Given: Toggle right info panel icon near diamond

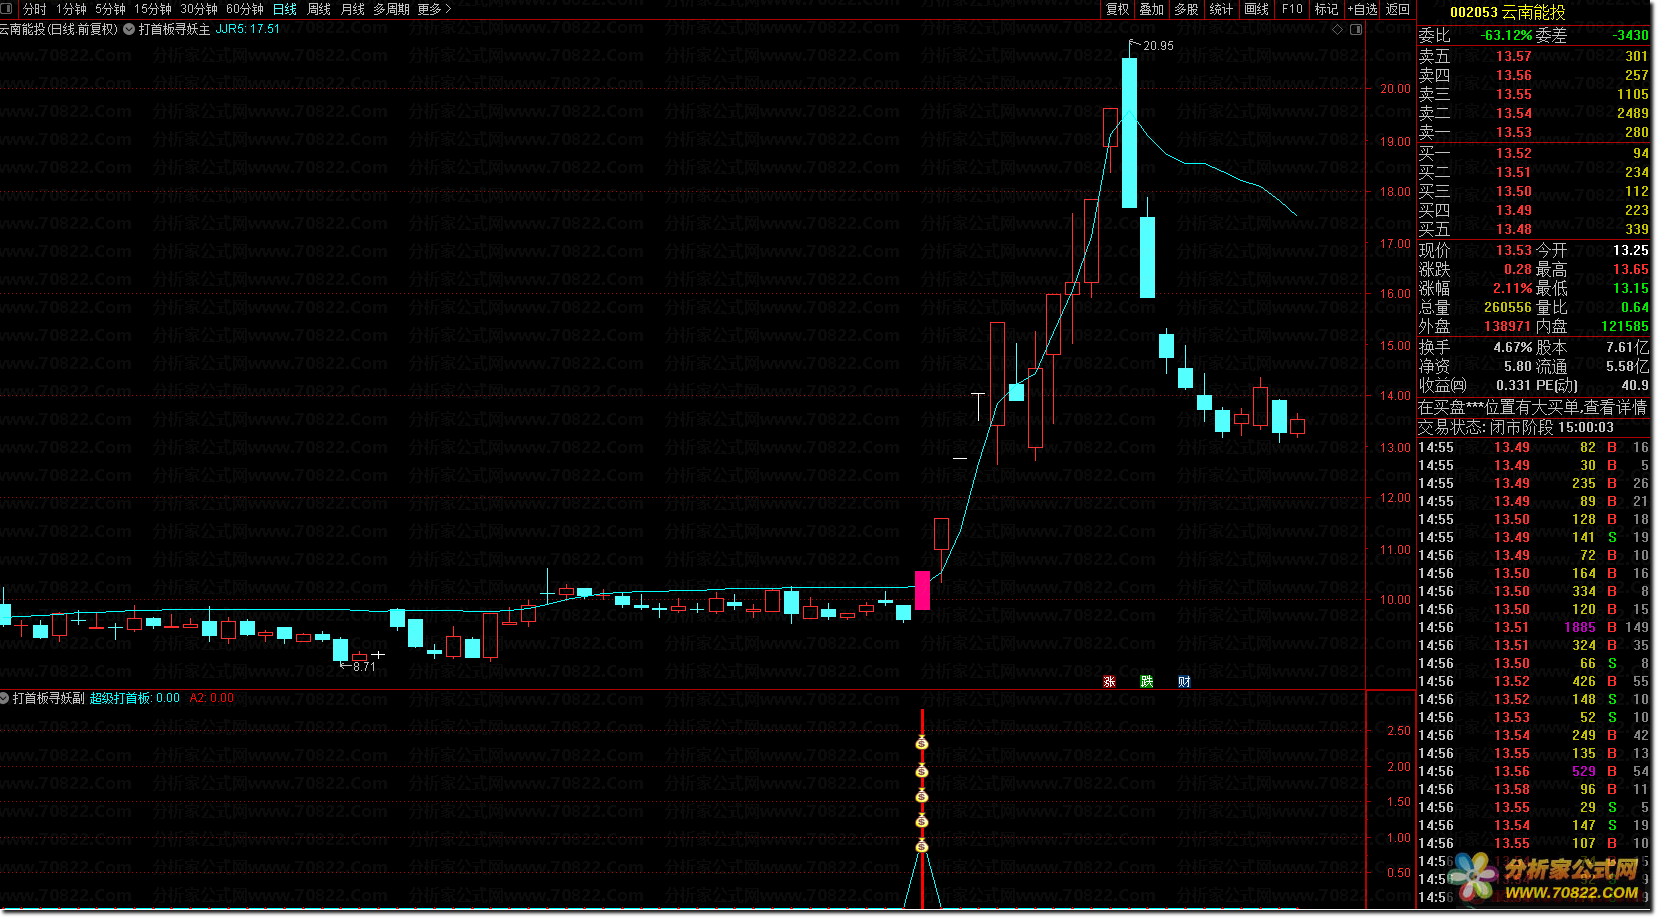Looking at the screenshot, I should pyautogui.click(x=1356, y=30).
